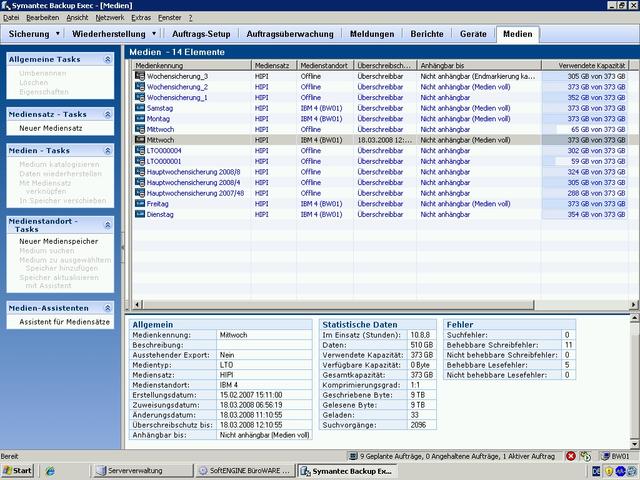Screen dimensions: 640x480
Task: Click the BW01 server icon in status bar
Action: click(x=605, y=456)
